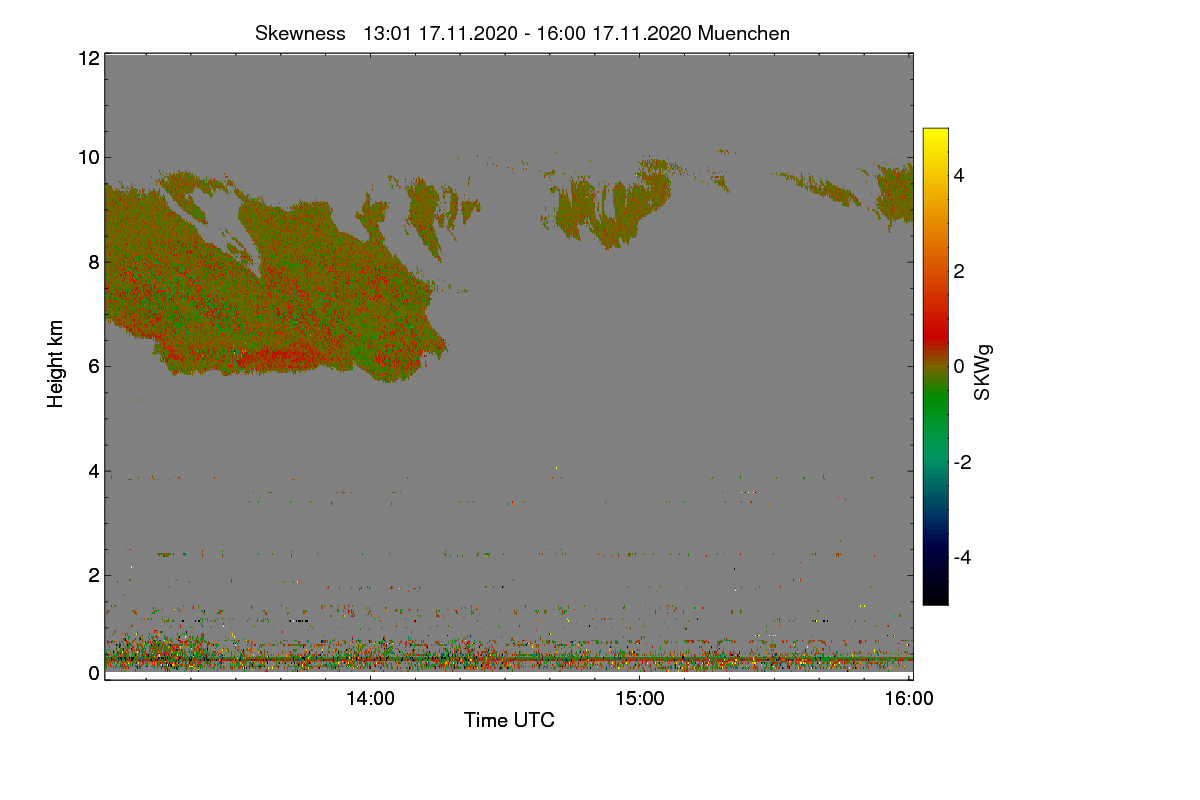Click the 15:00 time axis label
The width and height of the screenshot is (1200, 800).
tap(640, 699)
